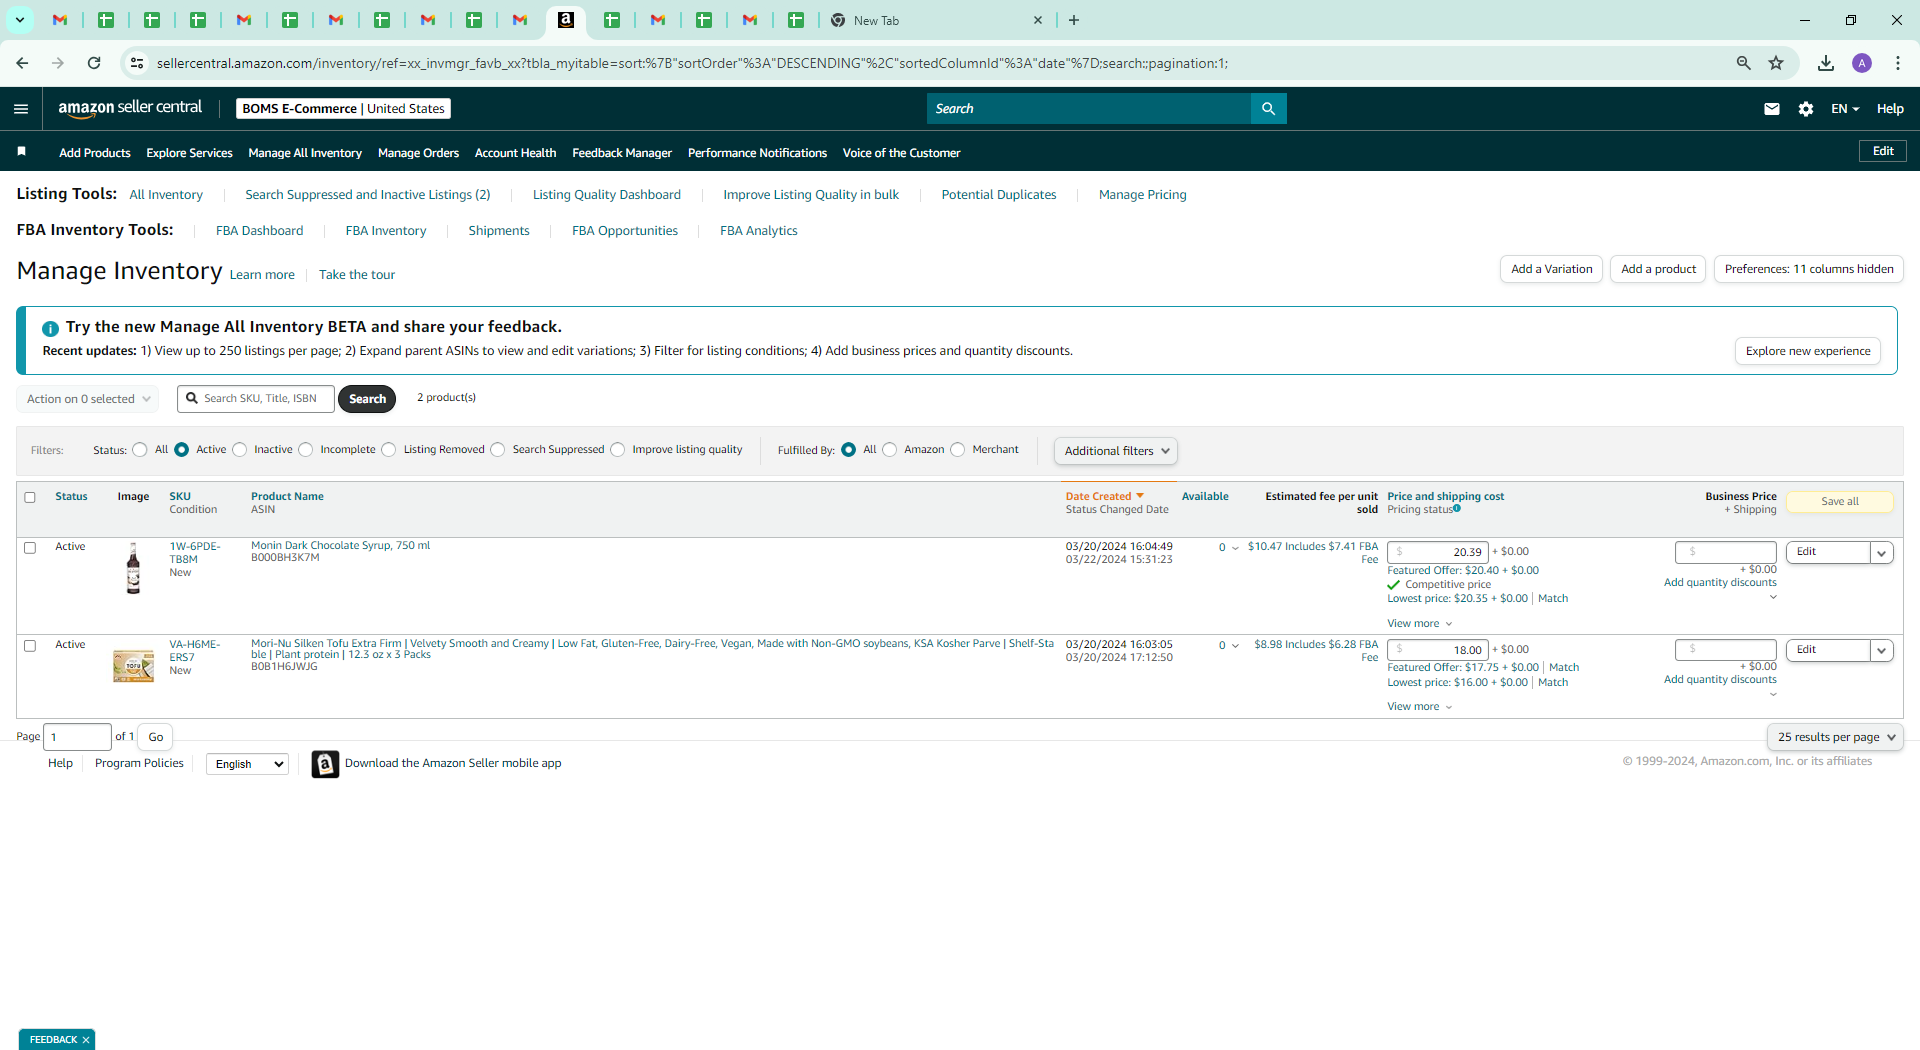Open the Seller Central hamburger menu
Image resolution: width=1920 pixels, height=1050 pixels.
pos(21,109)
